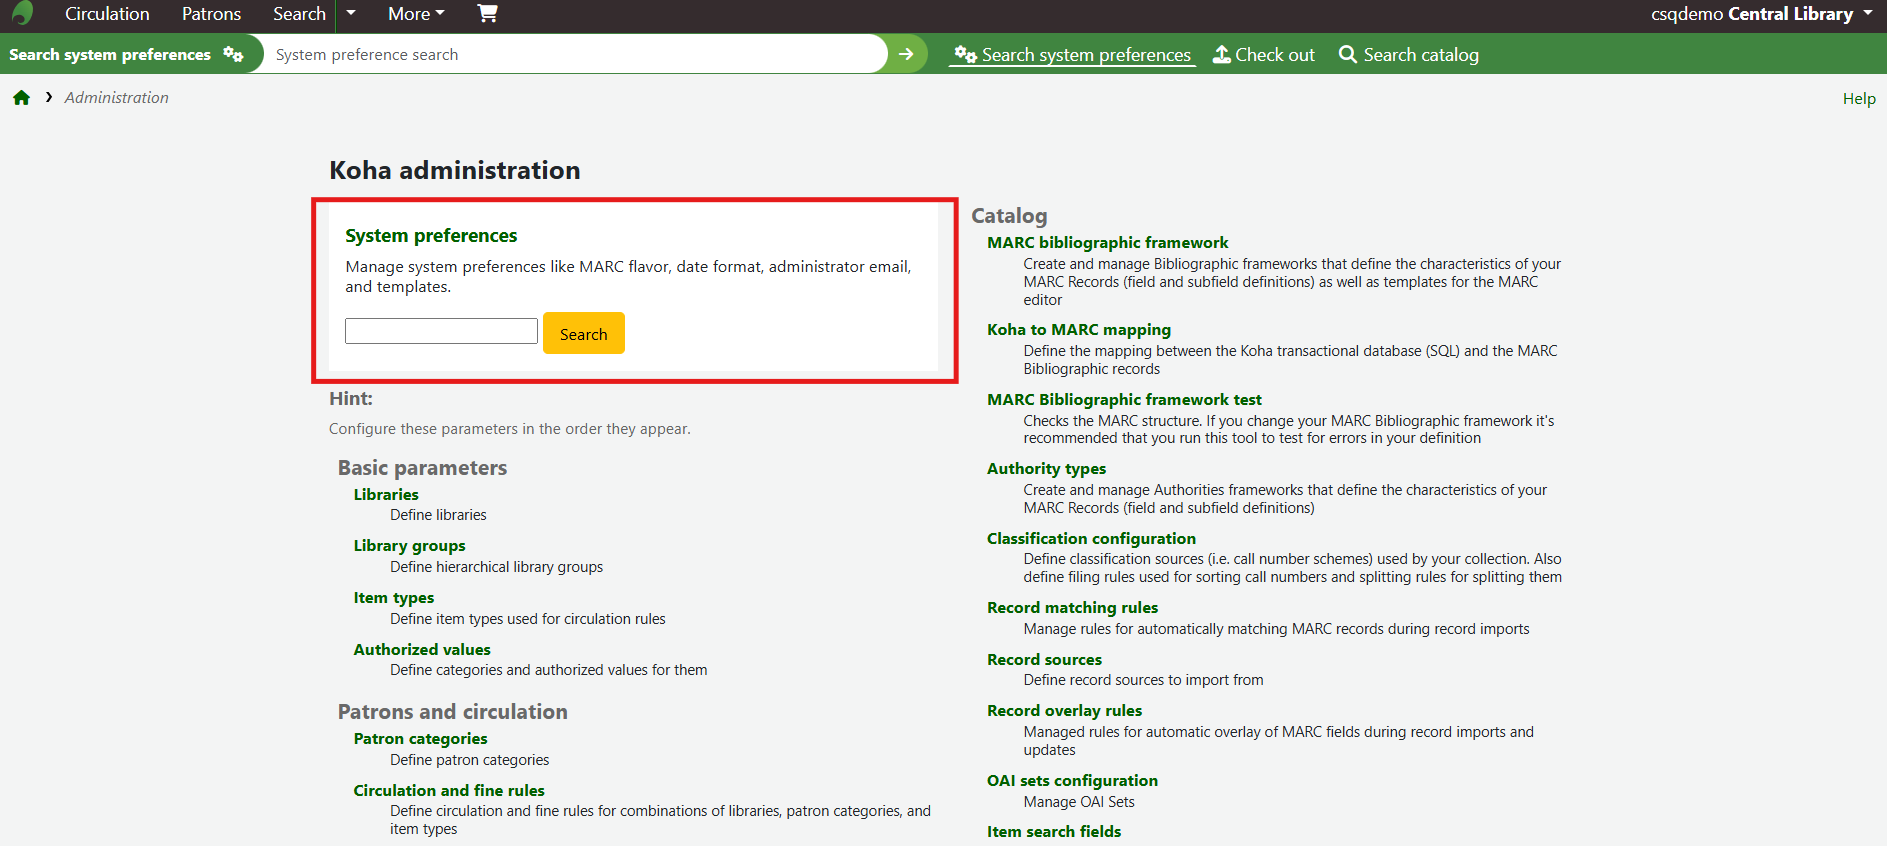Click the System preferences panel text box
Viewport: 1887px width, 846px height.
point(441,331)
